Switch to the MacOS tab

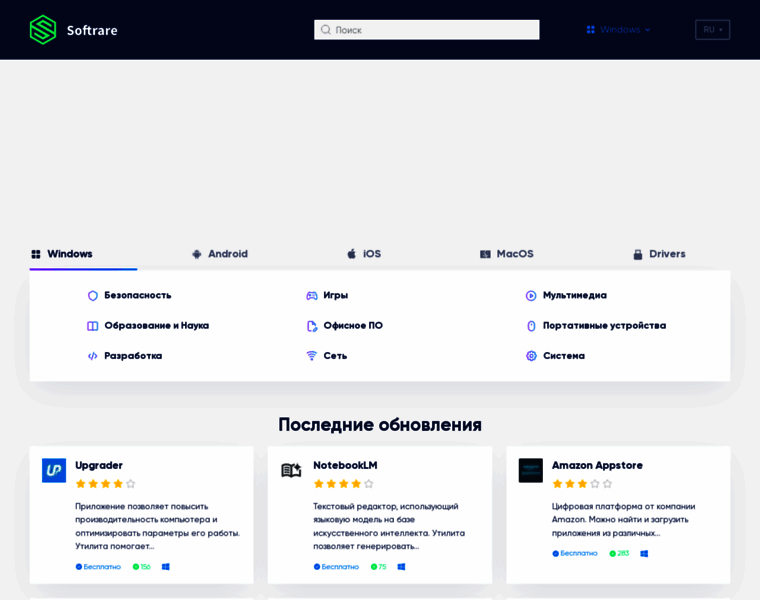click(x=507, y=254)
